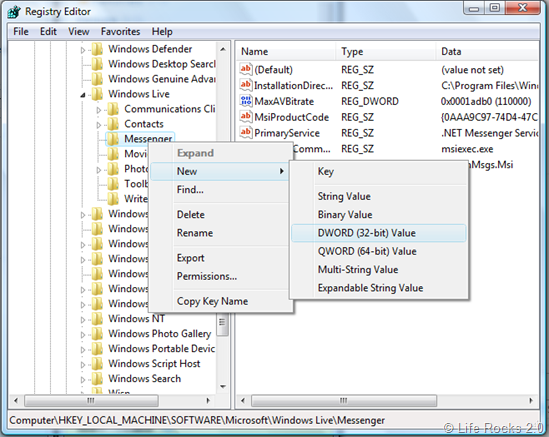Create a new QWORD (64-bit) Value

(x=379, y=251)
